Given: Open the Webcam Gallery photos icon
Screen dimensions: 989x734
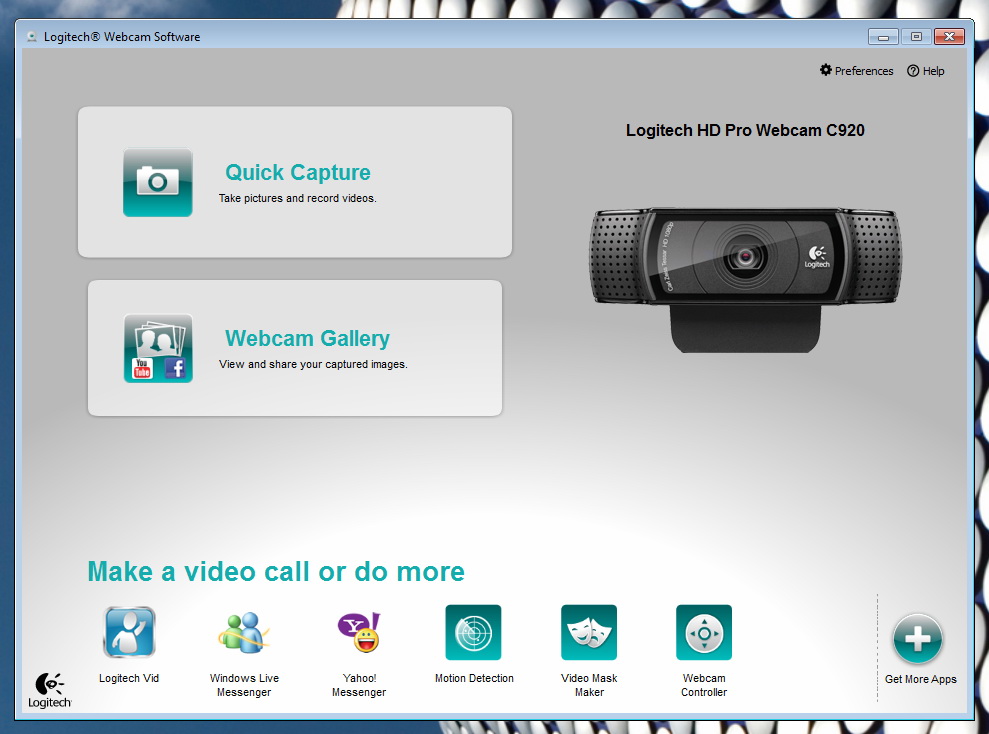Looking at the screenshot, I should 158,348.
